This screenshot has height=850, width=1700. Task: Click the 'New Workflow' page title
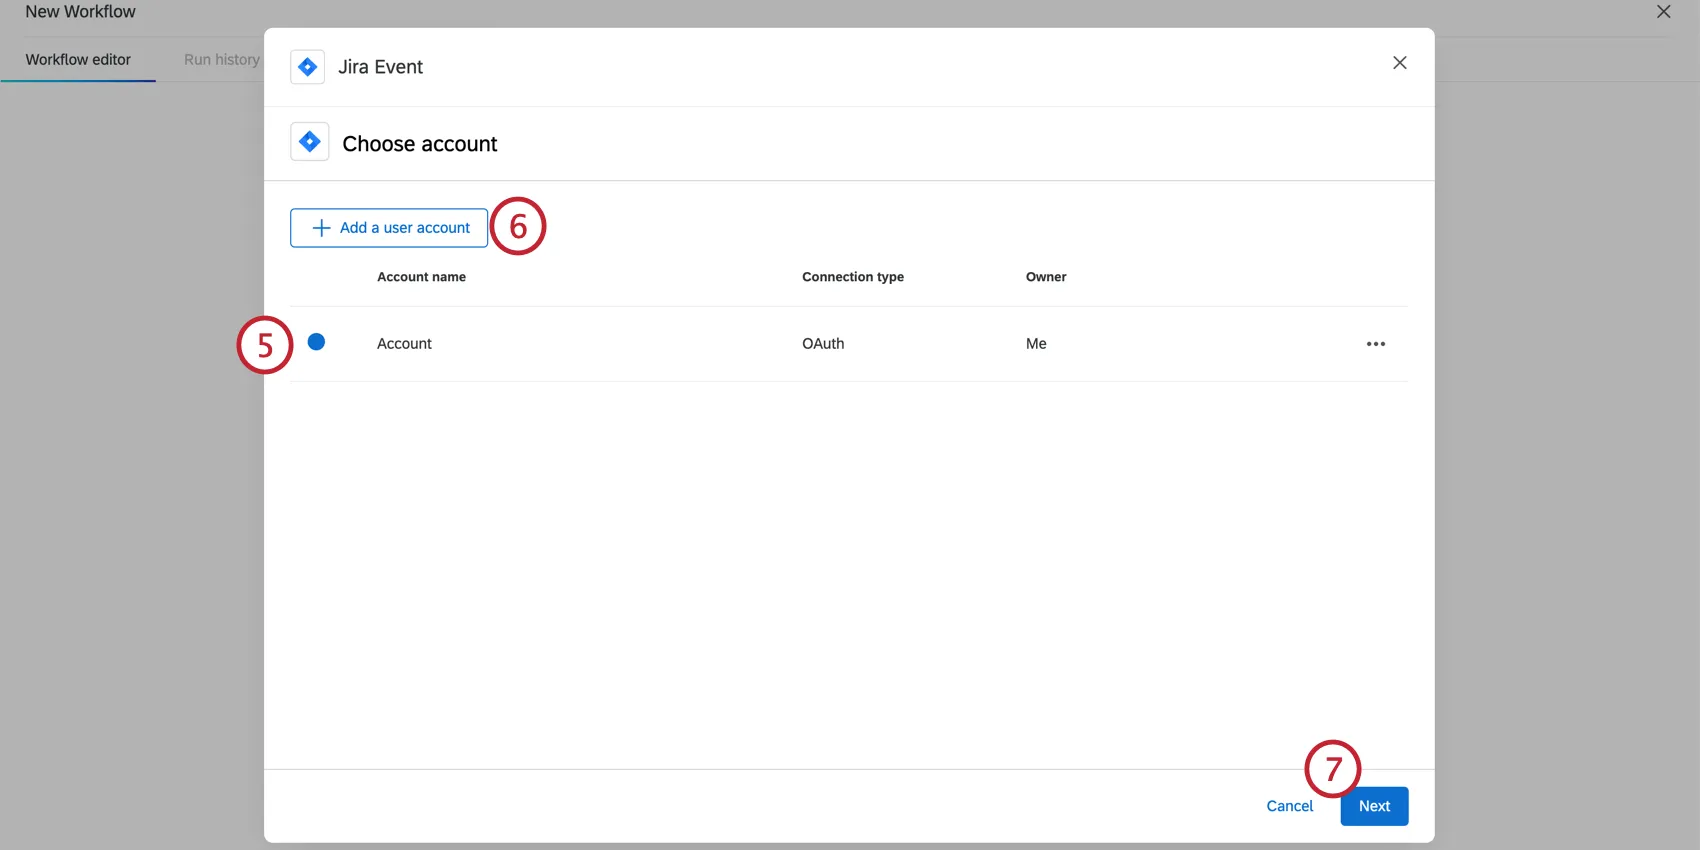[x=80, y=12]
